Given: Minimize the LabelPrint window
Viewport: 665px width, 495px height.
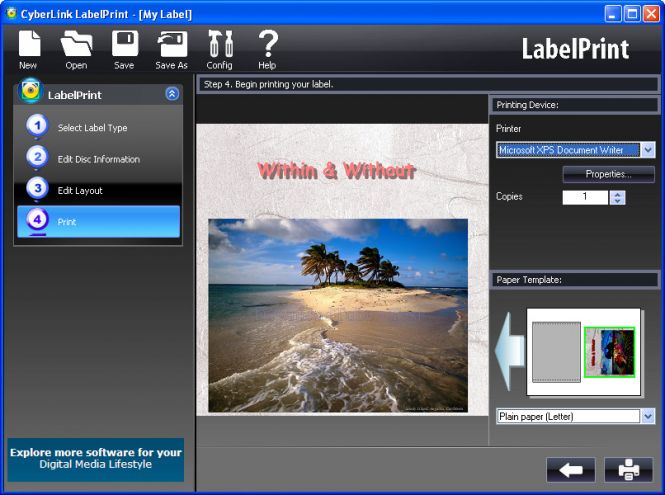Looking at the screenshot, I should tap(612, 14).
